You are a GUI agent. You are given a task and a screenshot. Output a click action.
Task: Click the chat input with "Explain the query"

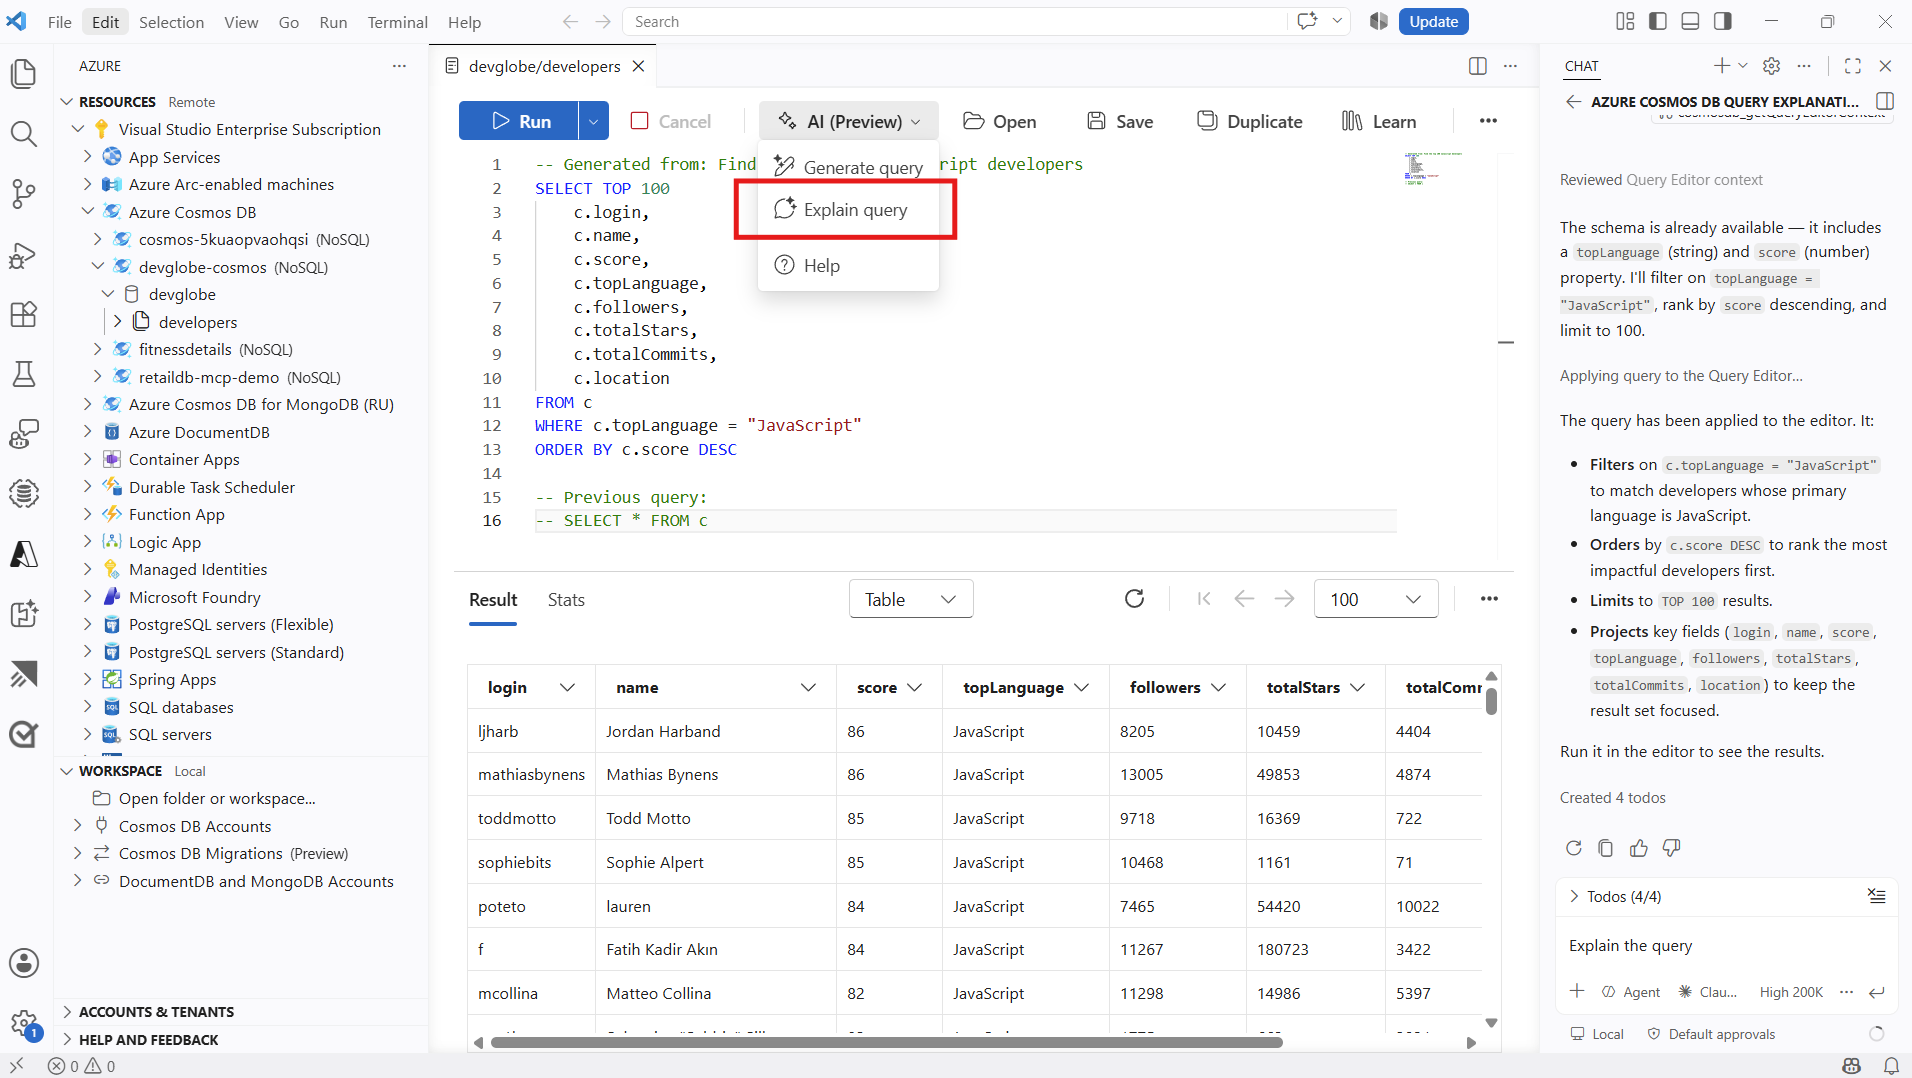pyautogui.click(x=1725, y=946)
